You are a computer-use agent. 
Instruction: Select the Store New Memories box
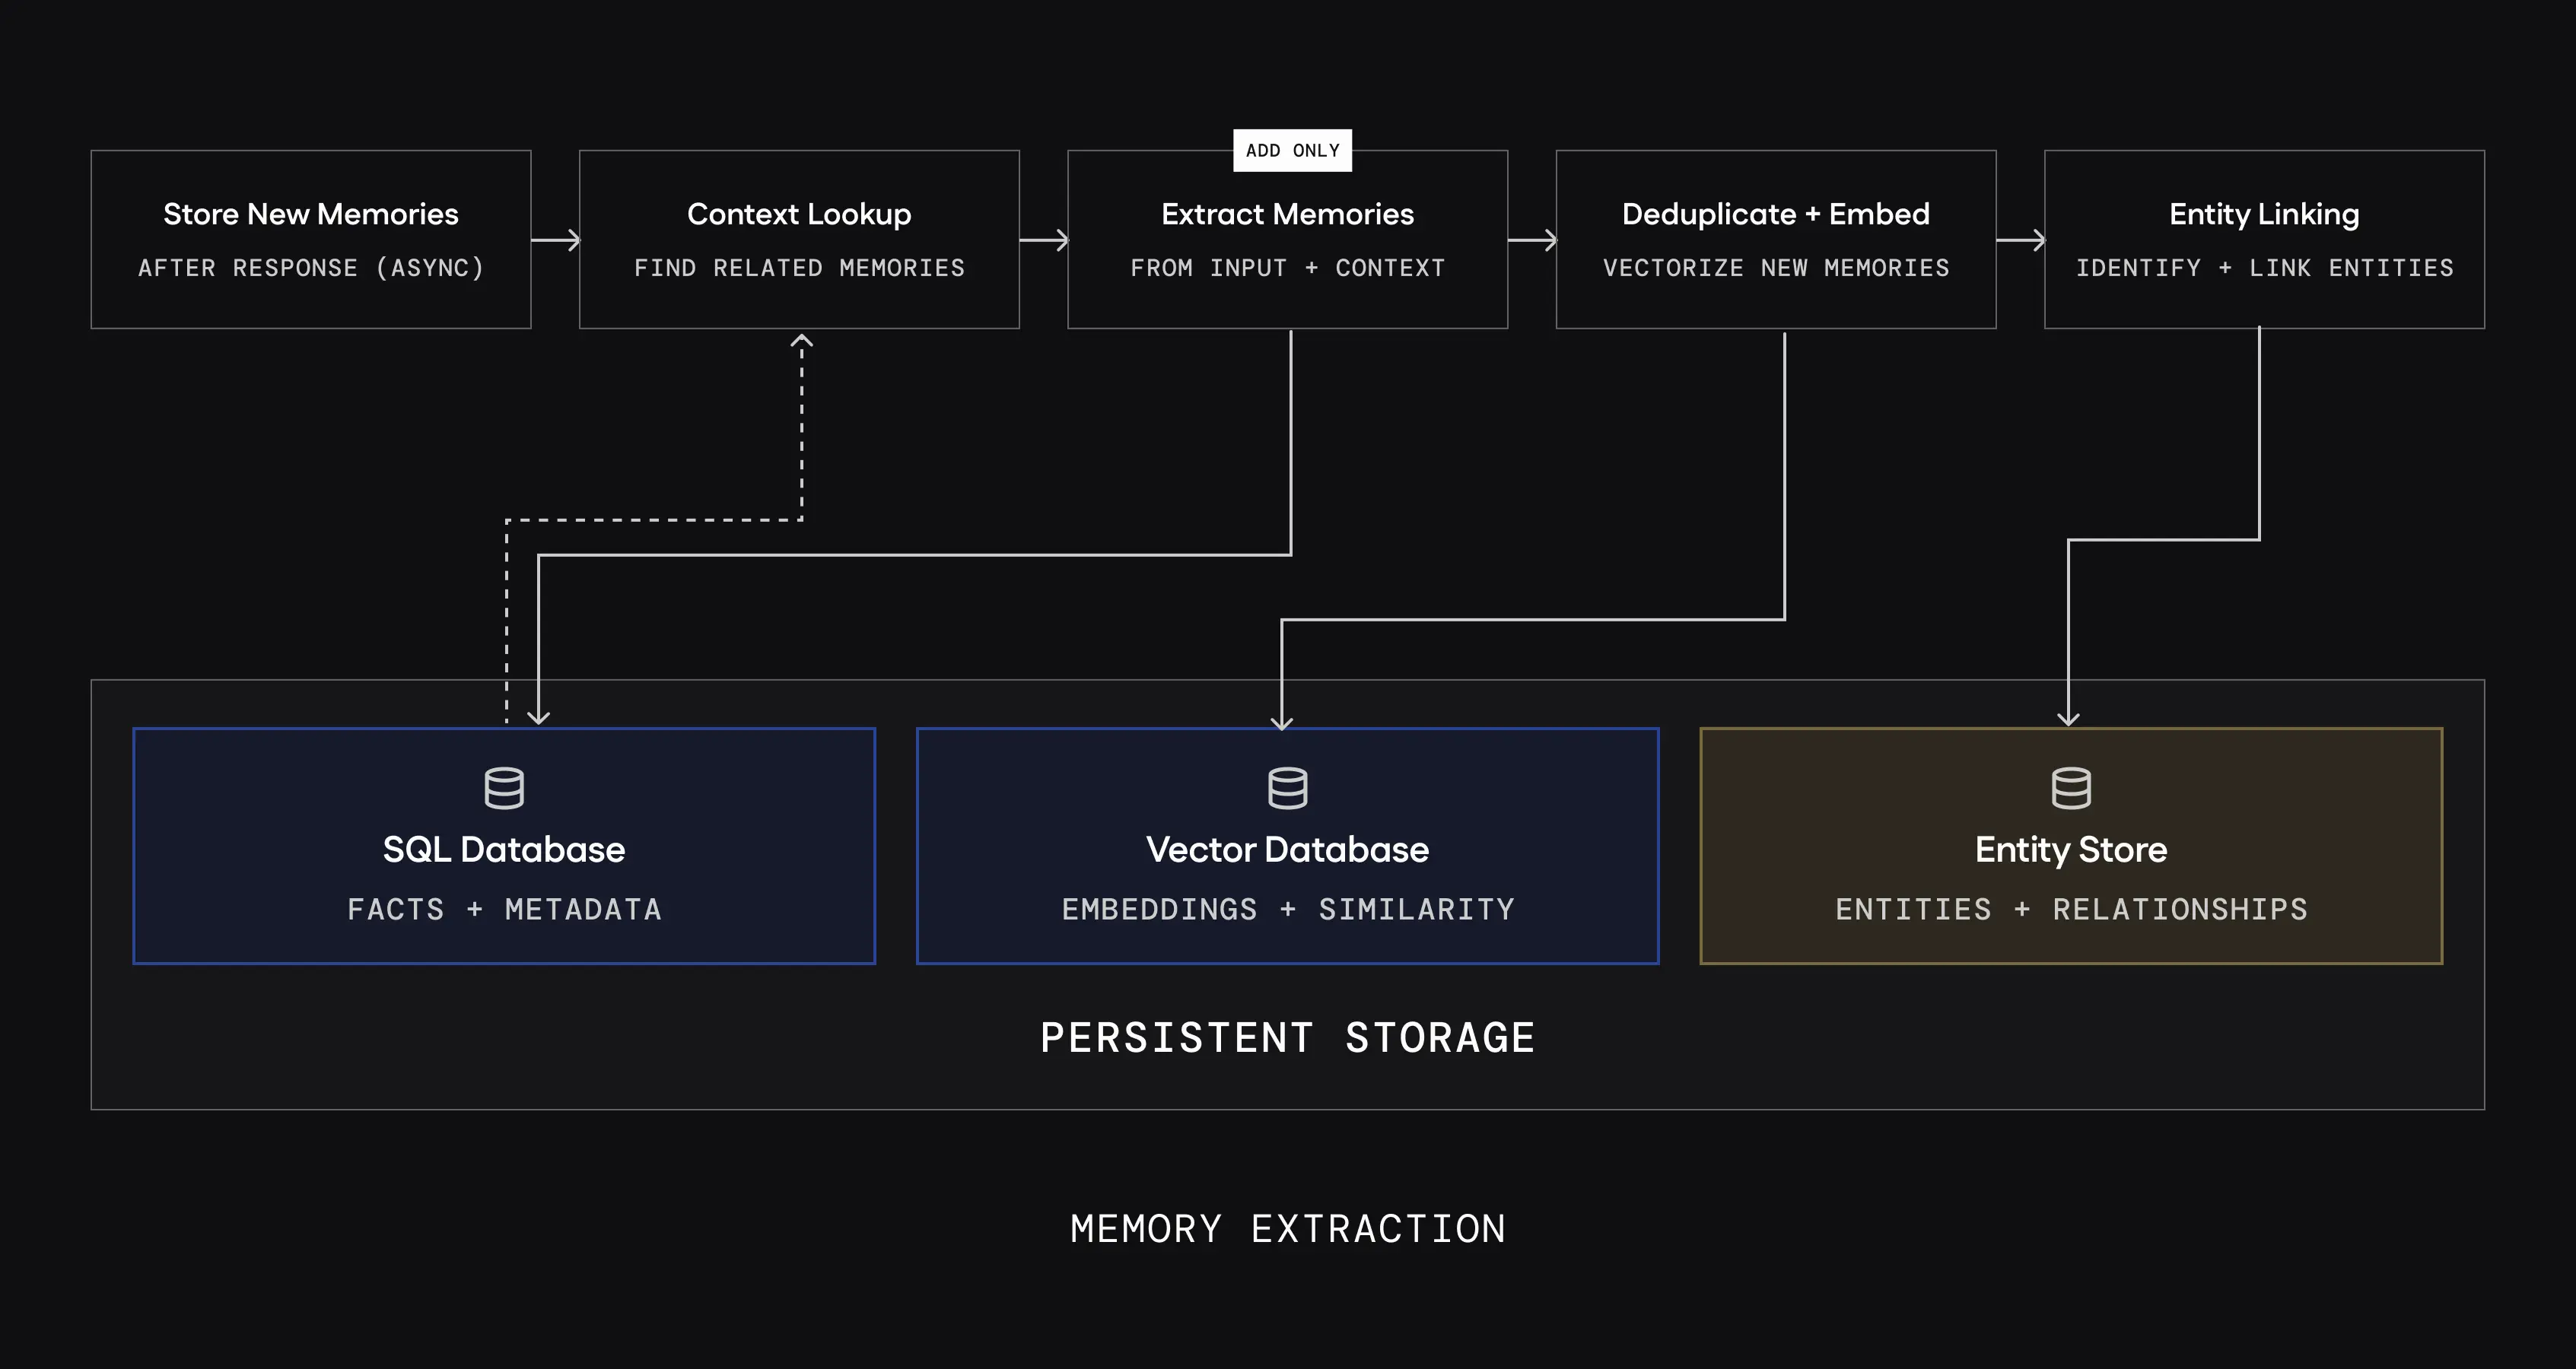(311, 239)
